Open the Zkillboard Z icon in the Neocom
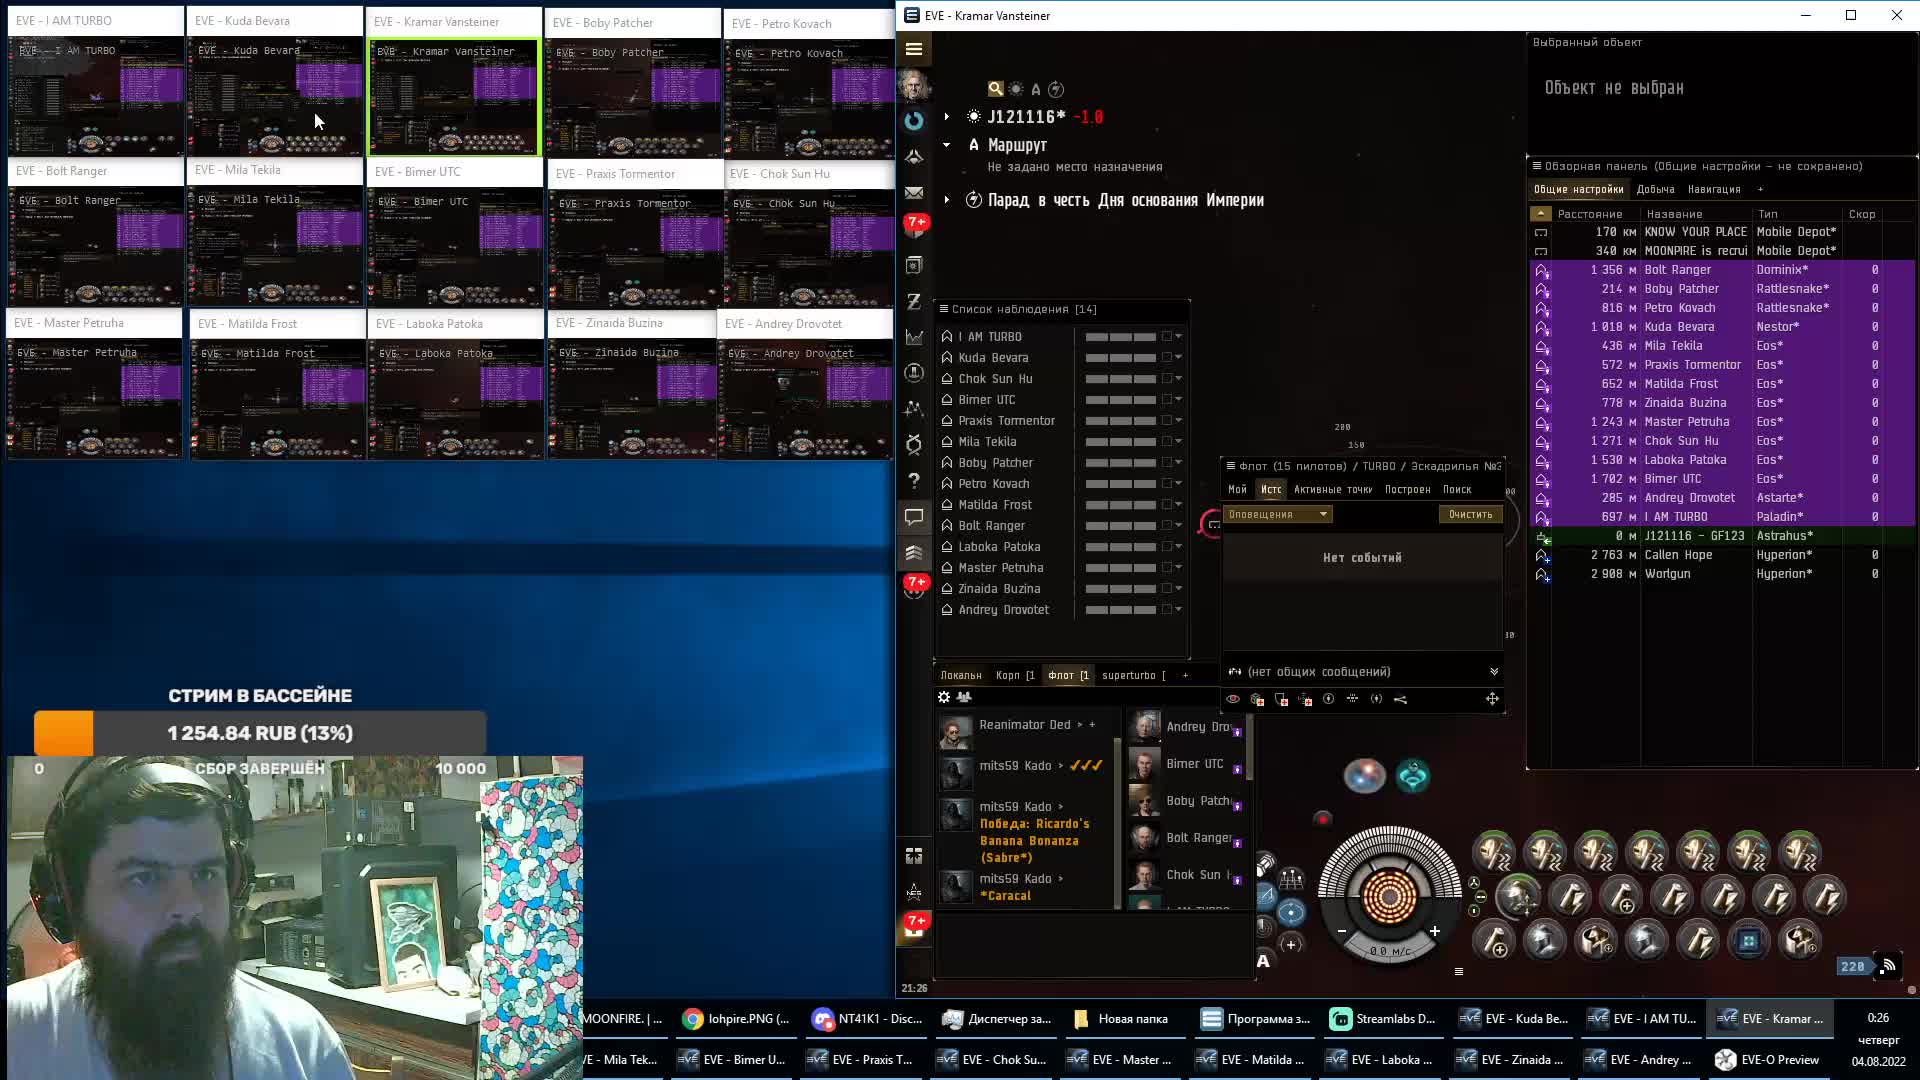1920x1080 pixels. click(913, 301)
